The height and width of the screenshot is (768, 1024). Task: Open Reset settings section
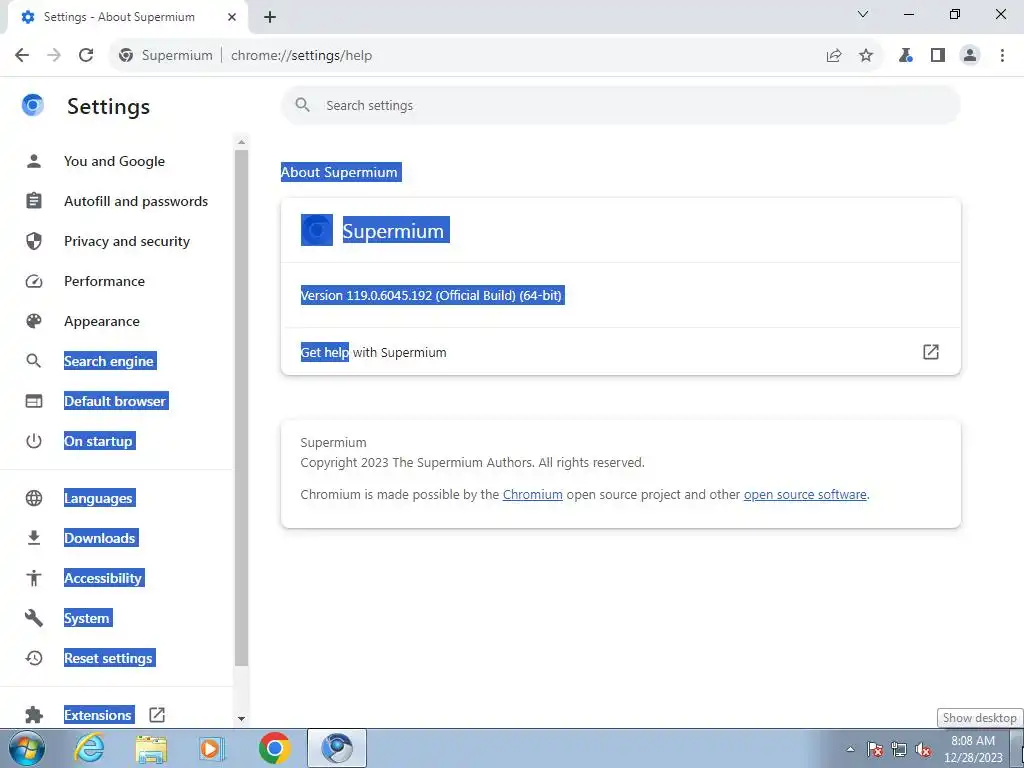pyautogui.click(x=109, y=658)
